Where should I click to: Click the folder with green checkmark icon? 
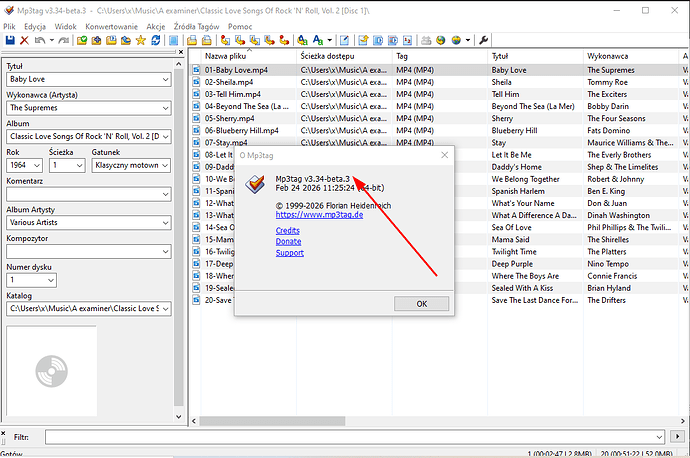click(x=82, y=40)
